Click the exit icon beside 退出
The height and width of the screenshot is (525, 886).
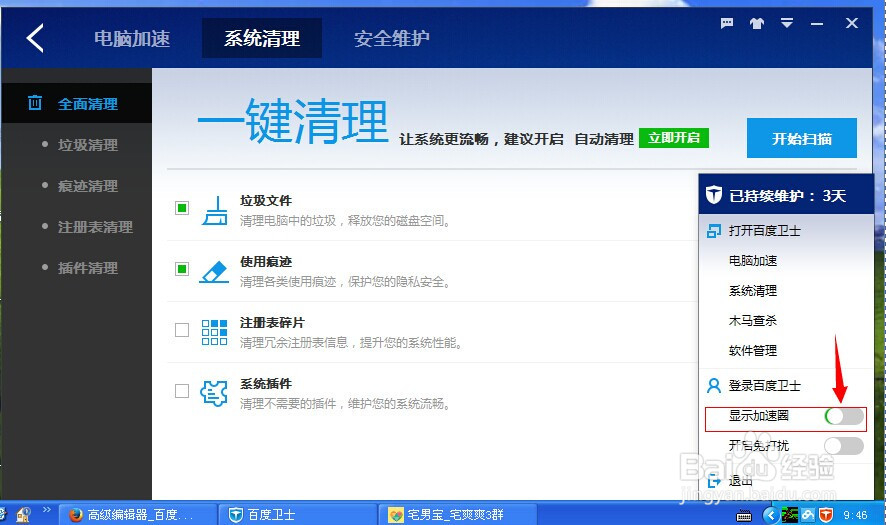click(714, 480)
